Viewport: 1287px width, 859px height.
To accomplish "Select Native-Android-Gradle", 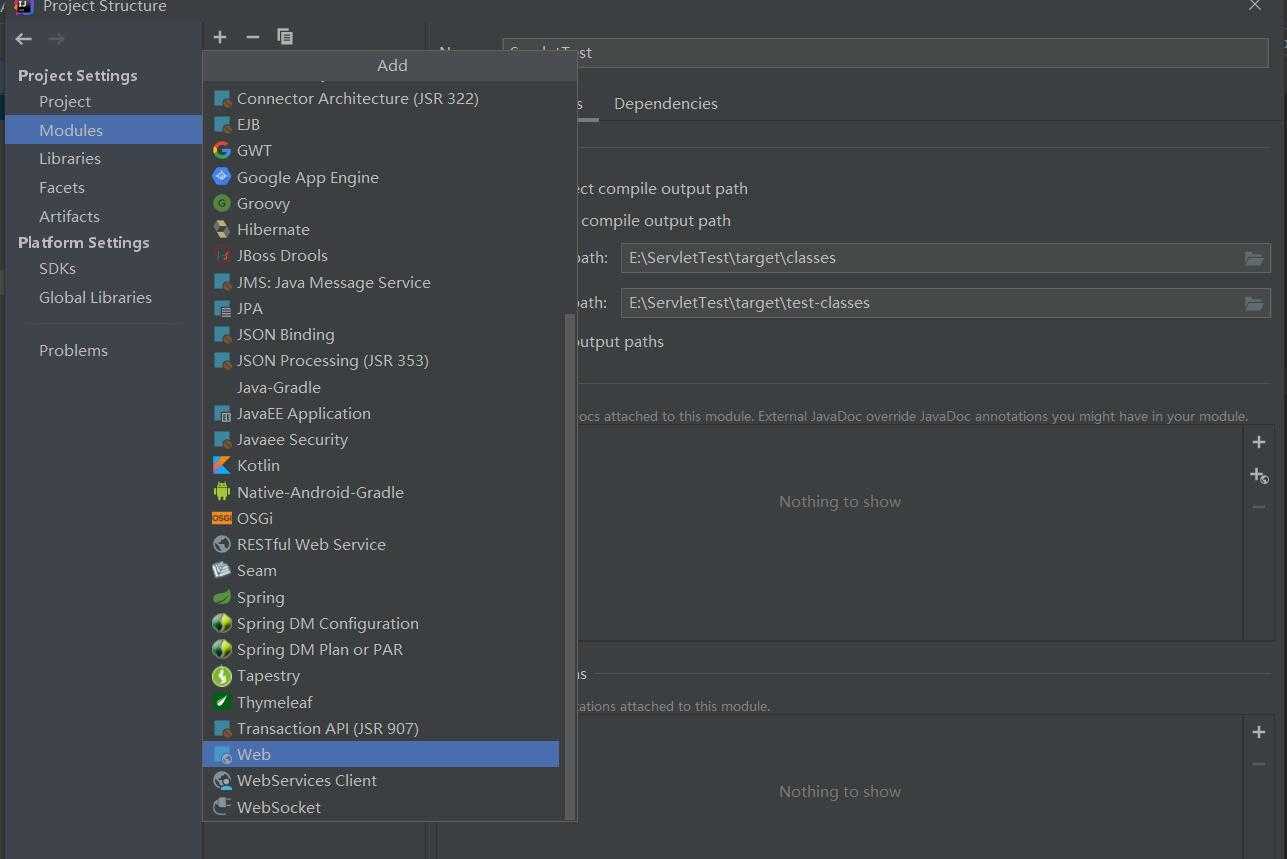I will click(381, 492).
